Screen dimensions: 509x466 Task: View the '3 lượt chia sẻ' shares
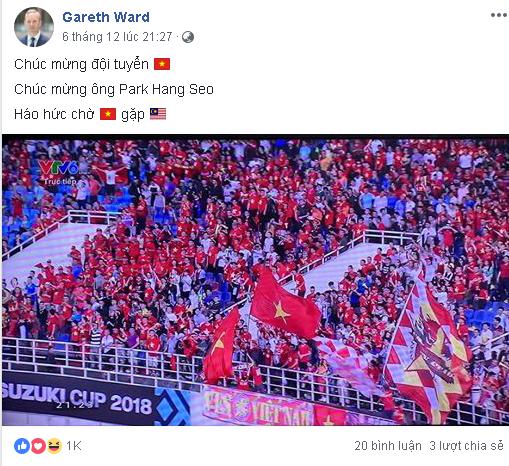[466, 446]
